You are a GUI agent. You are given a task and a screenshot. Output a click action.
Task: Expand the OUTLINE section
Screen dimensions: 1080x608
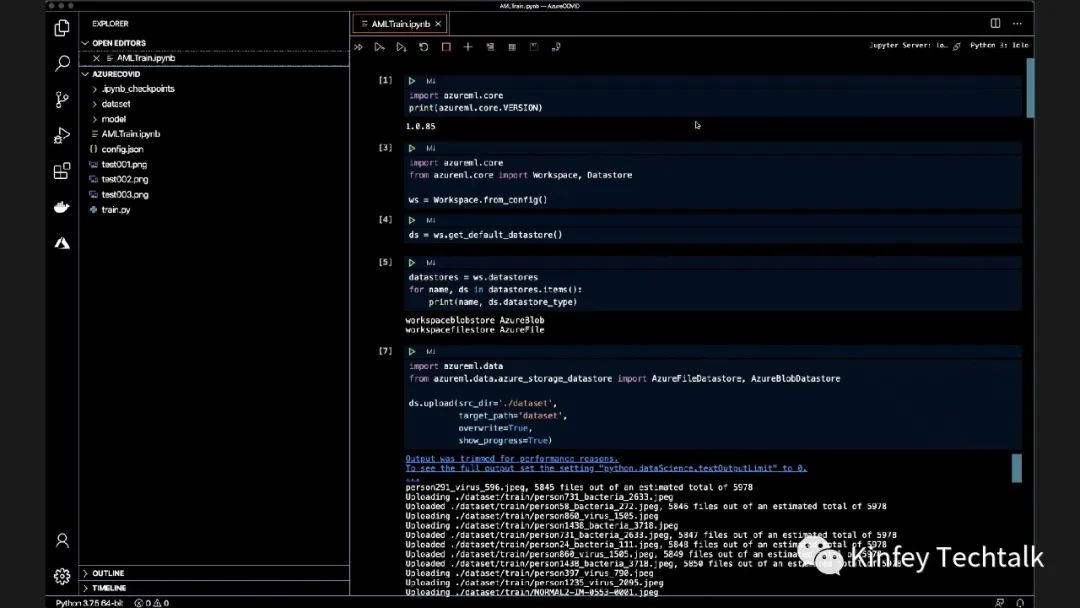tap(214, 573)
